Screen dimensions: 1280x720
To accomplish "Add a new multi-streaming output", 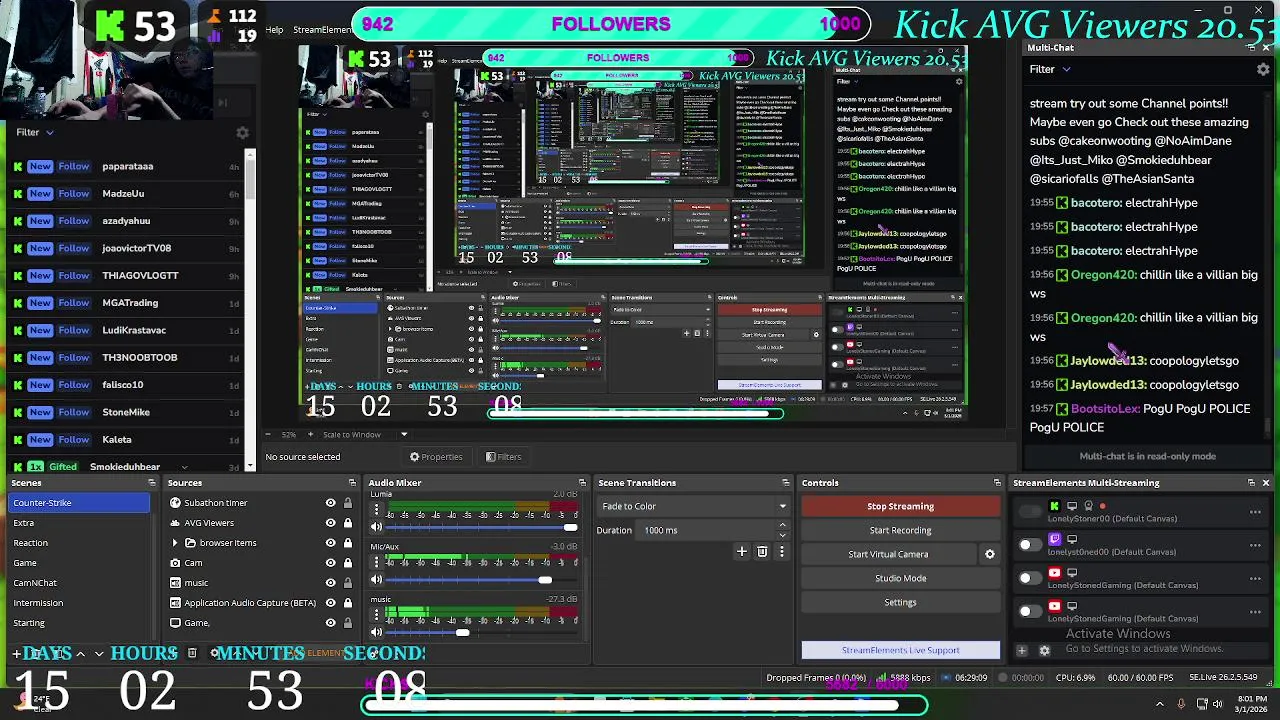I will click(1022, 651).
